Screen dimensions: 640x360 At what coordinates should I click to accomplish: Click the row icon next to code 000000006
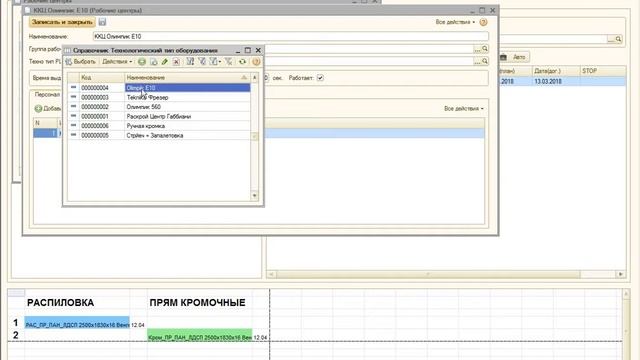[x=73, y=126]
